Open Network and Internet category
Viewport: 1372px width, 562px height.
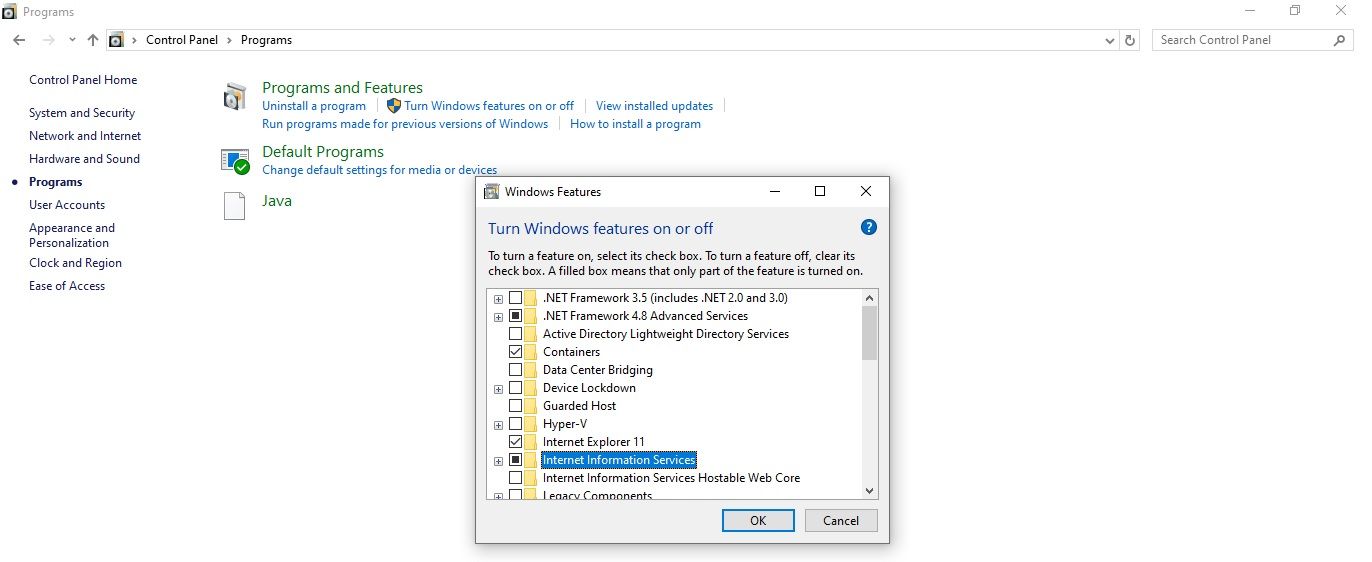[85, 136]
